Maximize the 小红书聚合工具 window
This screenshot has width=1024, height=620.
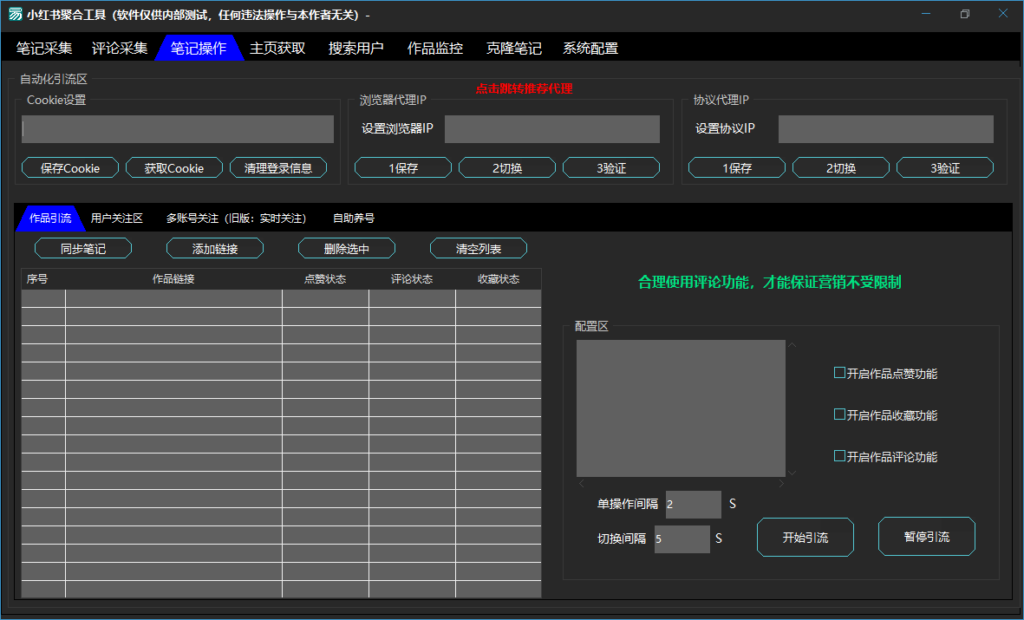point(965,14)
